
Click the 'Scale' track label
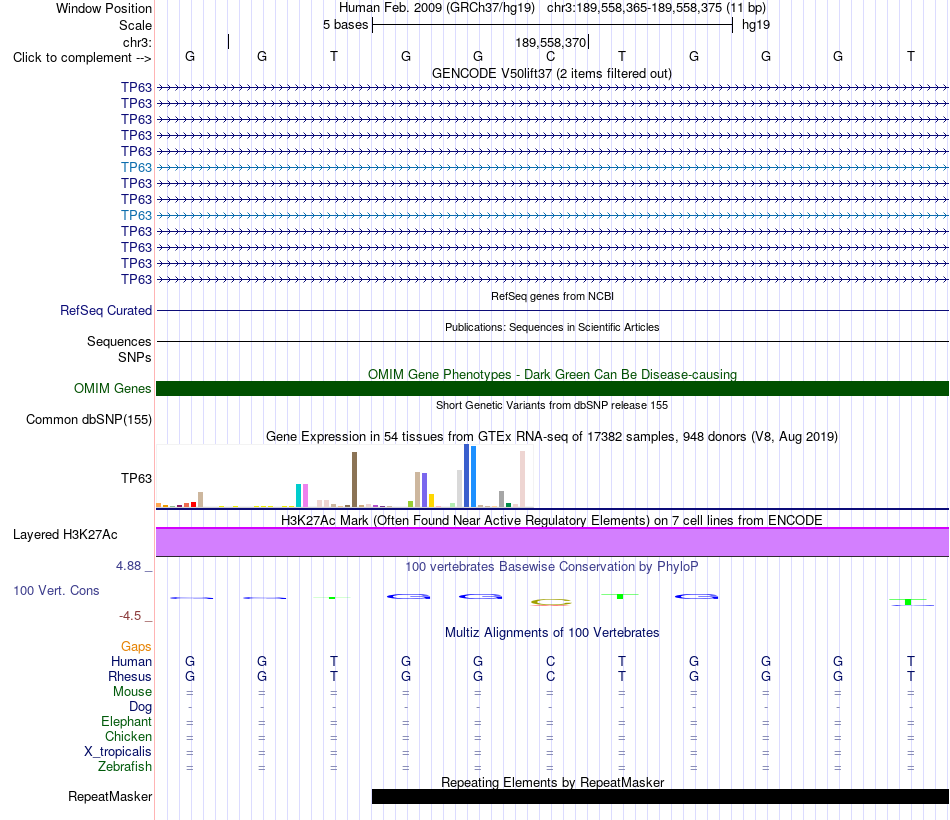135,25
